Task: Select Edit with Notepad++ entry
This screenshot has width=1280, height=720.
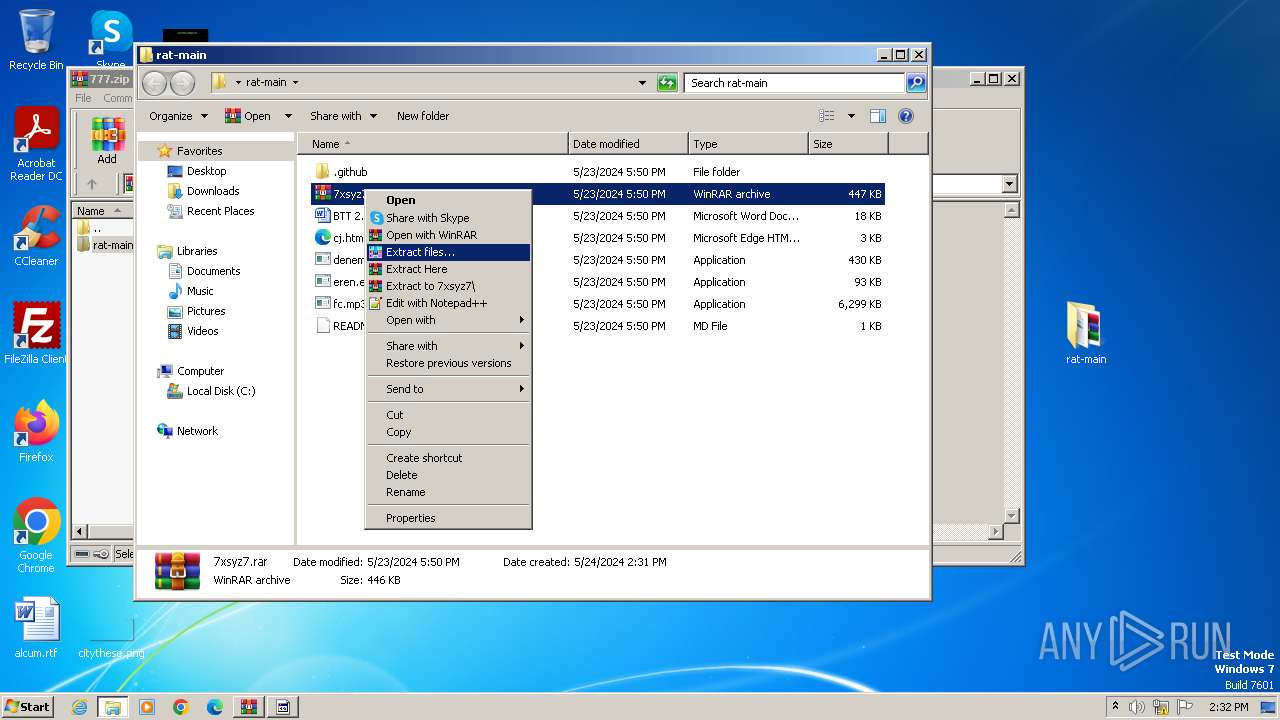Action: [448, 303]
